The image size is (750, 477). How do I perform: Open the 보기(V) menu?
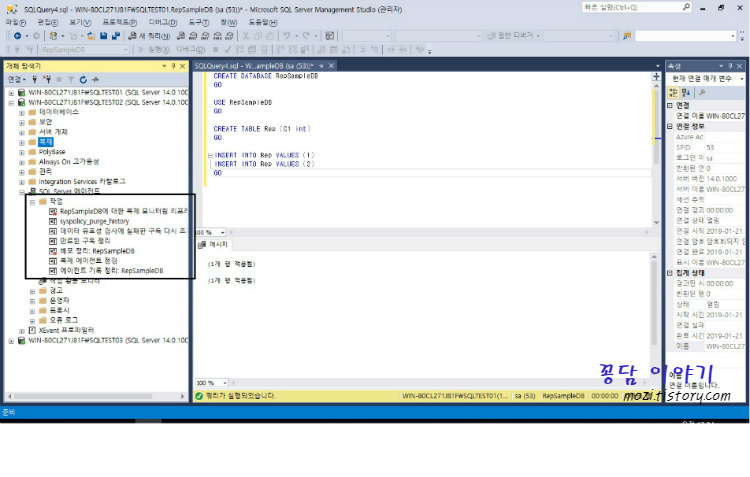[80, 22]
